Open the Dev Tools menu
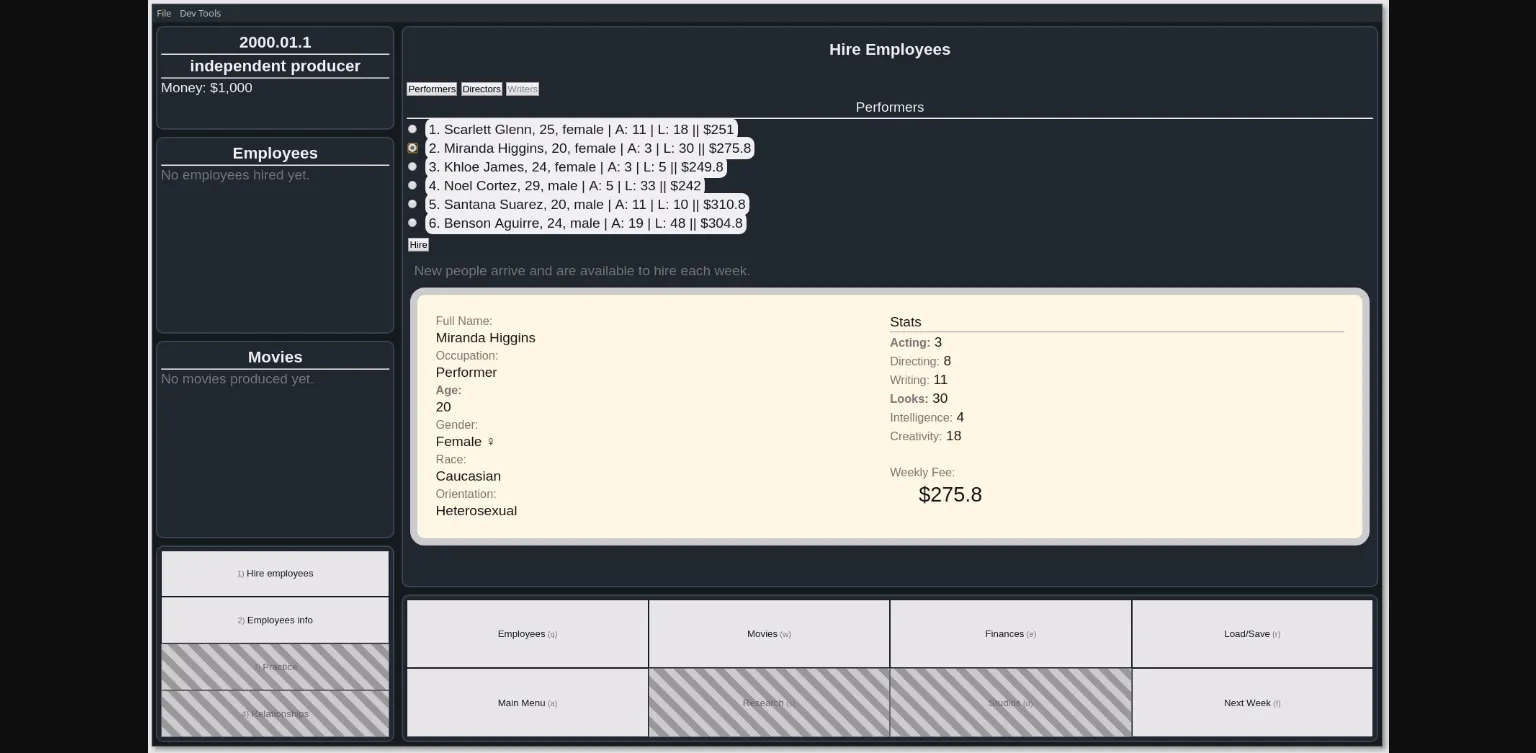 [200, 13]
